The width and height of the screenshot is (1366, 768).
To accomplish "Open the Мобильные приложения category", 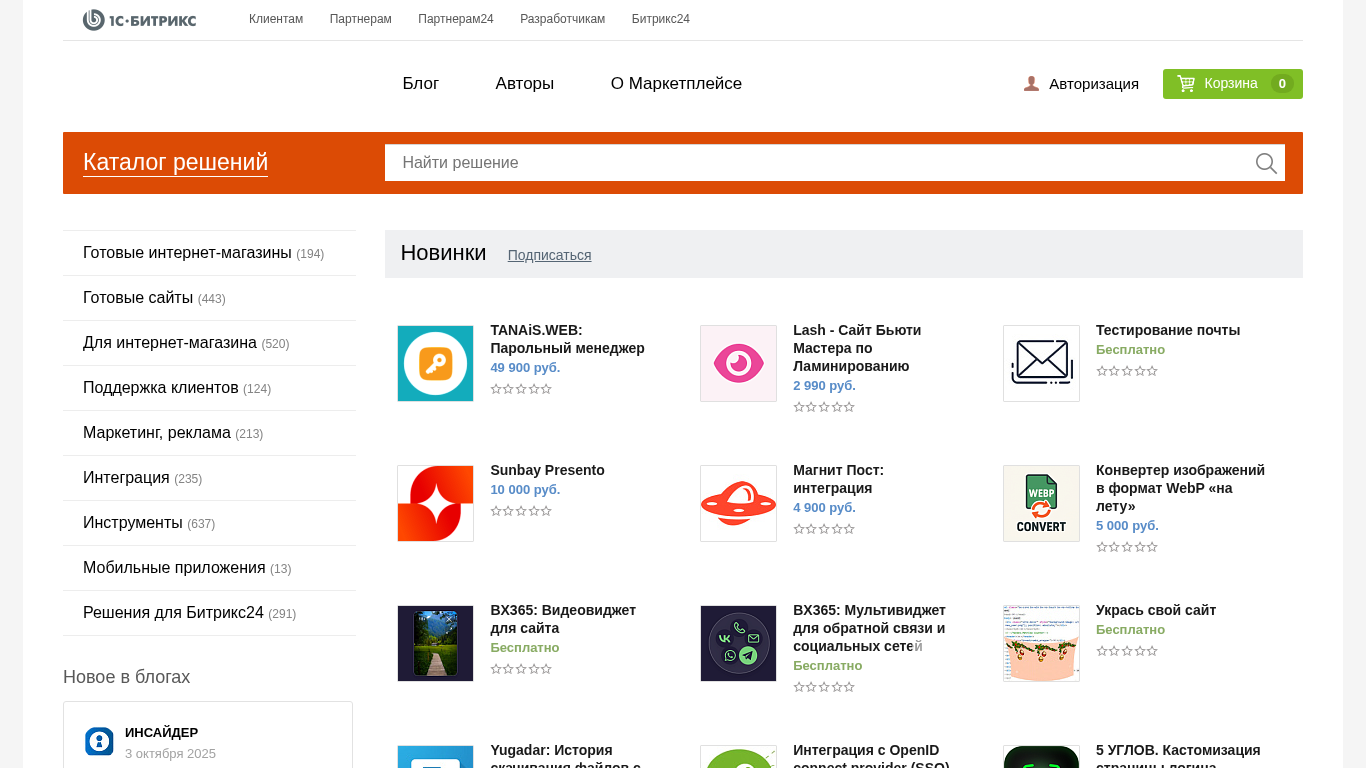I will click(x=174, y=568).
